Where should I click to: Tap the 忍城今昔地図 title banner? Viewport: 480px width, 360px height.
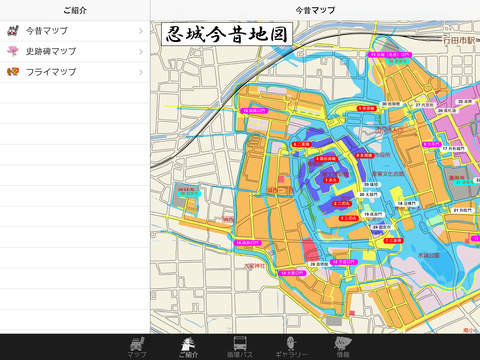[227, 34]
